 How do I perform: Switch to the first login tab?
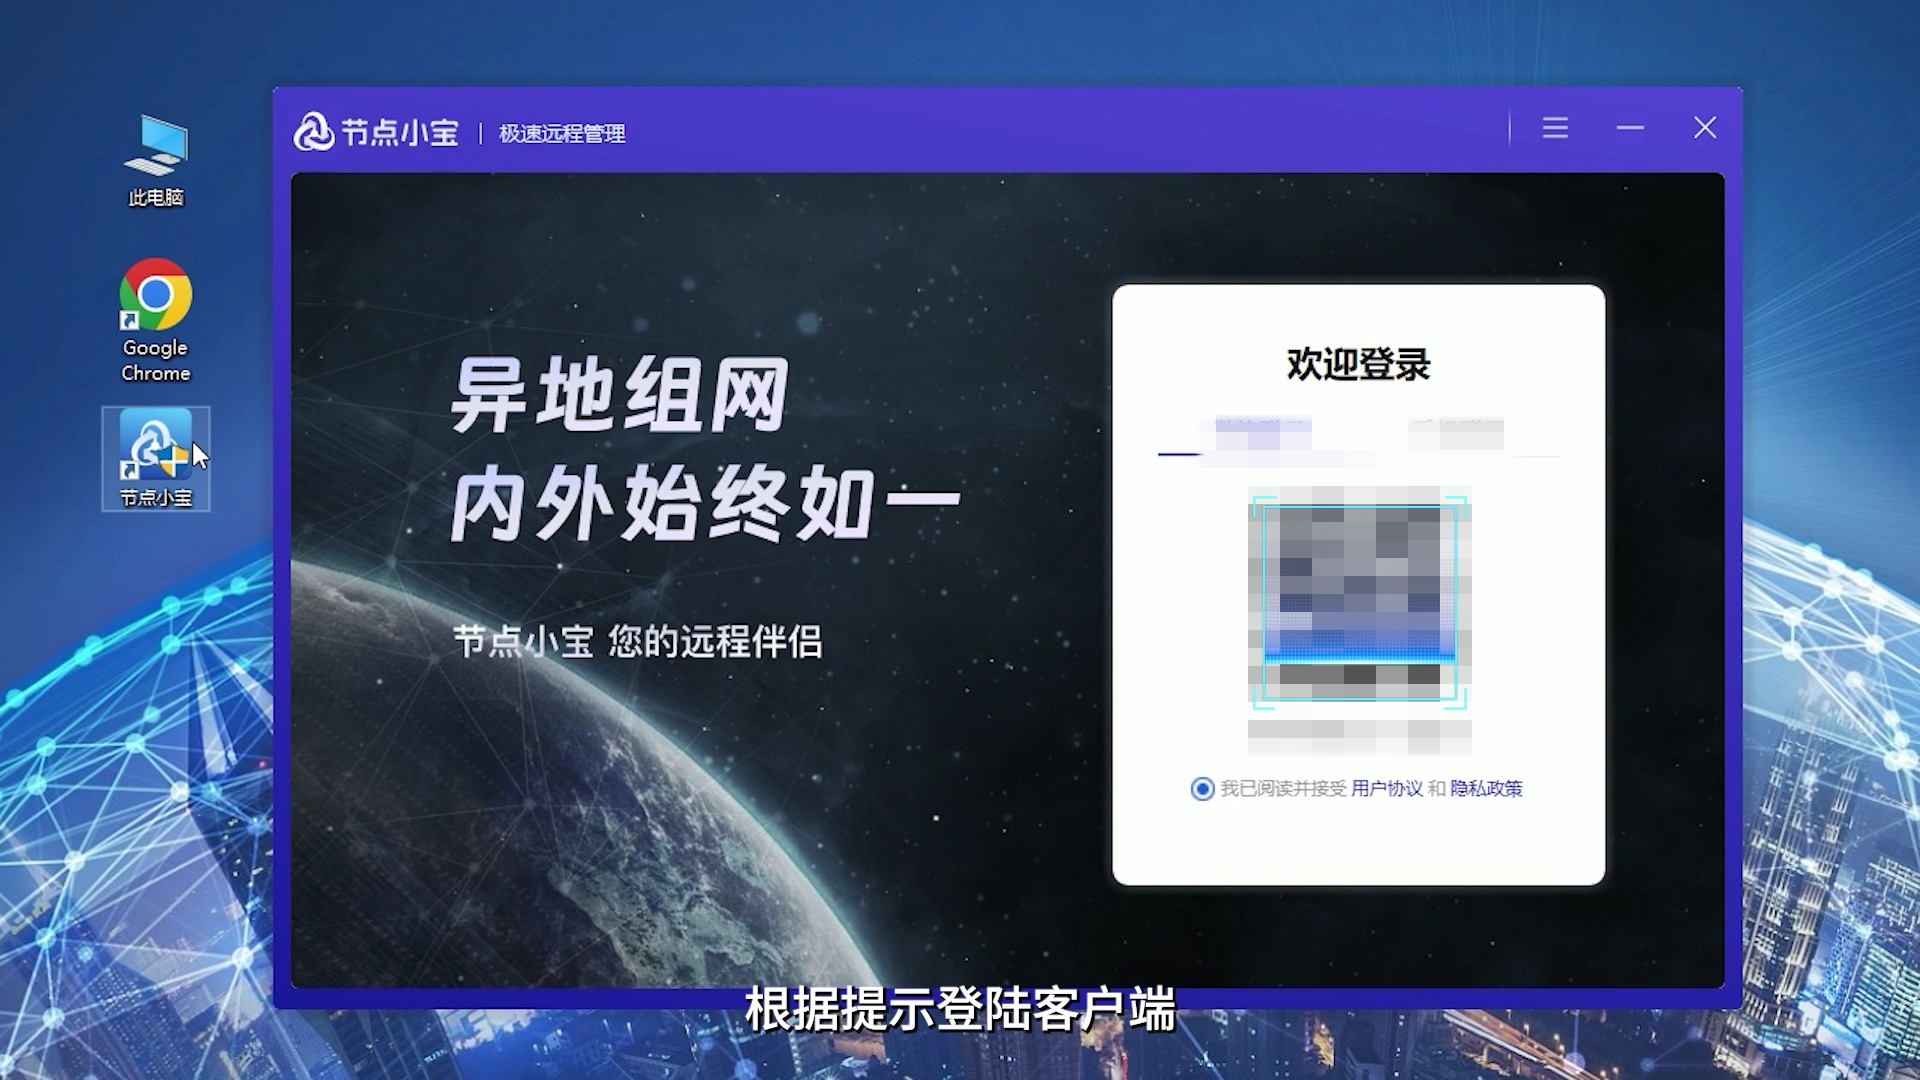pyautogui.click(x=1263, y=434)
